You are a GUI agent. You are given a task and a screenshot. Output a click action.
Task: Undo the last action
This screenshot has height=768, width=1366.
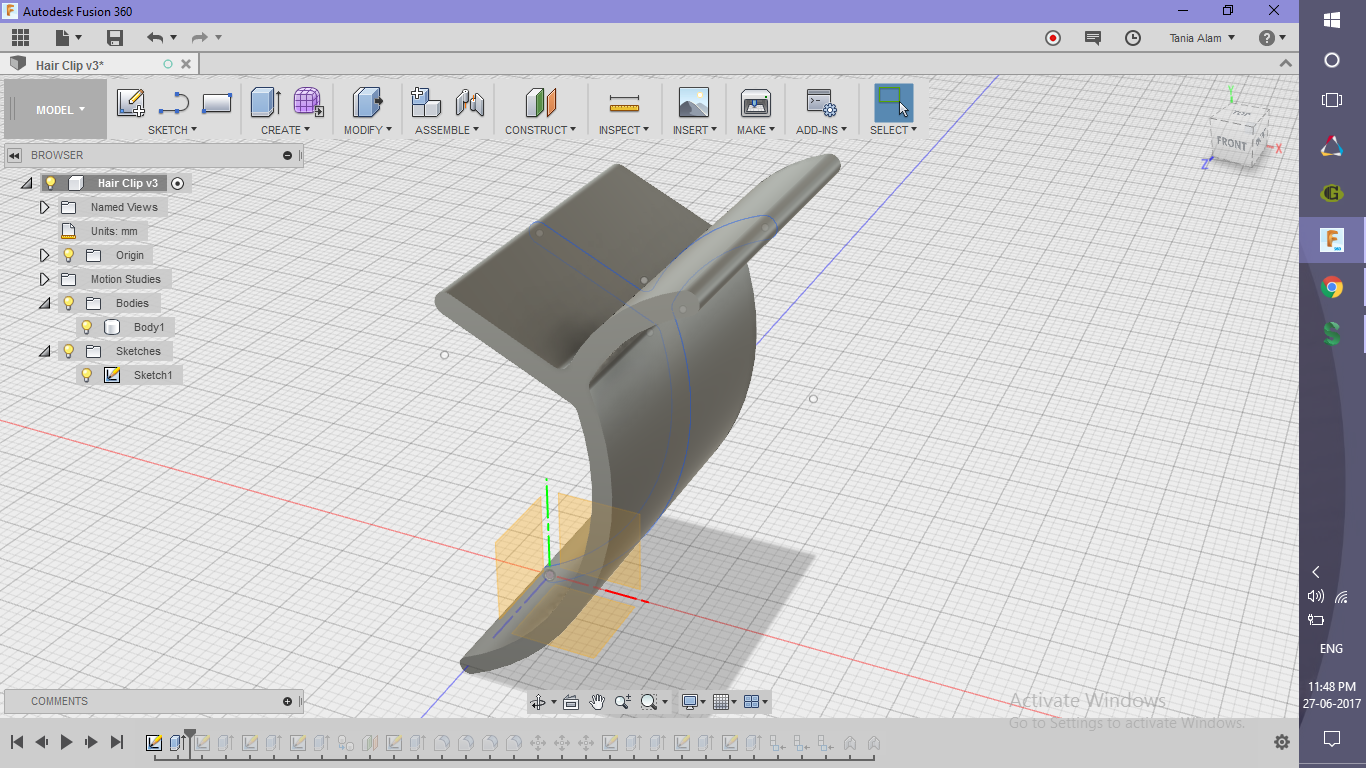(155, 38)
